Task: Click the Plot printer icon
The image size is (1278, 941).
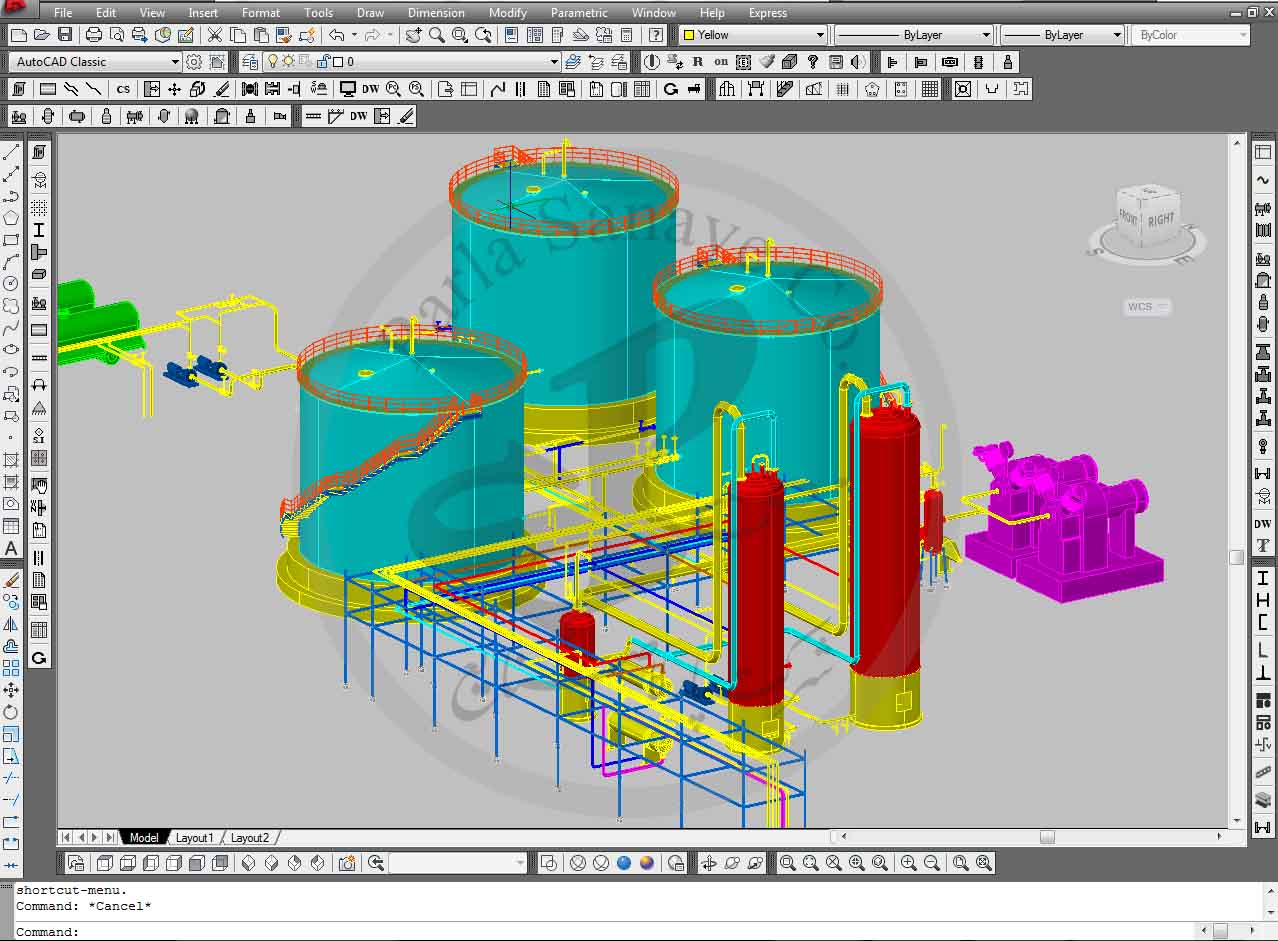Action: pos(94,35)
